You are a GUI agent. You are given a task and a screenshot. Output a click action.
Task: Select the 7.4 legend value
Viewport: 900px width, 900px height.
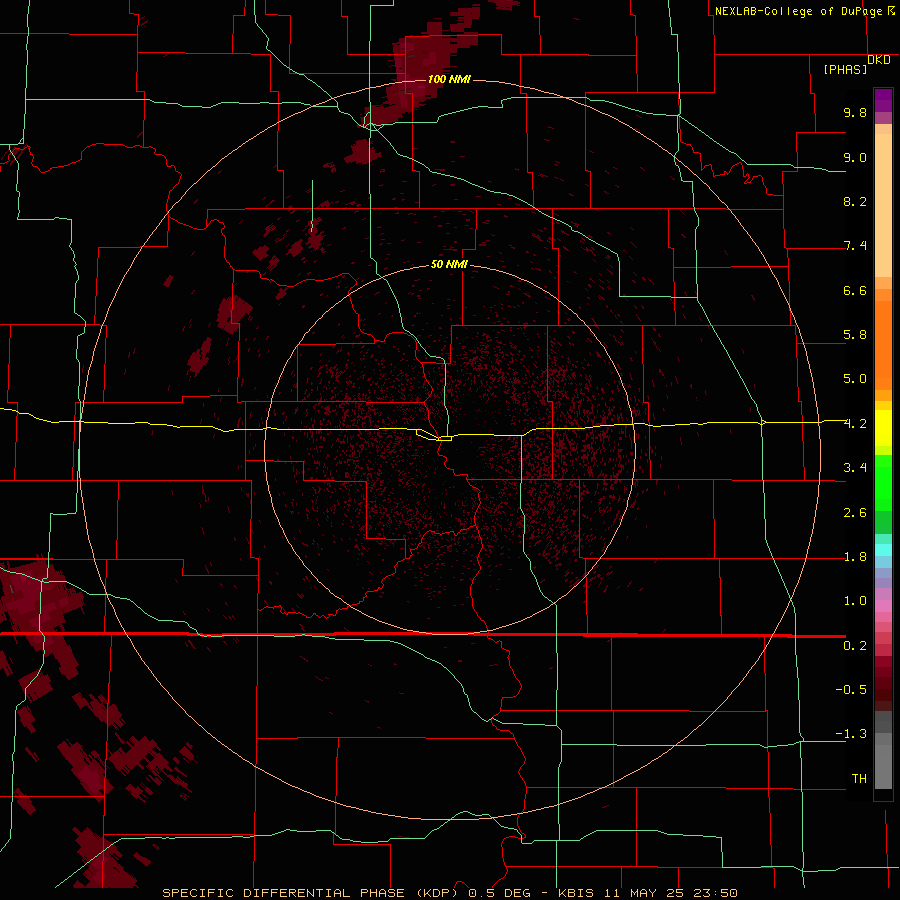(855, 246)
